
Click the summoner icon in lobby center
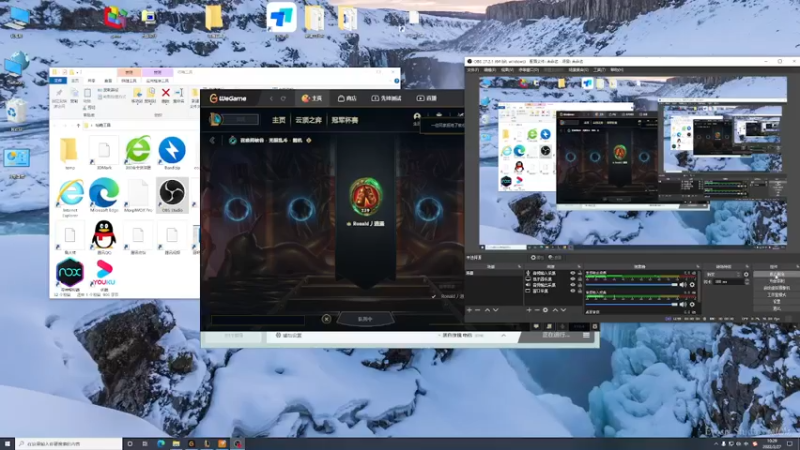(365, 196)
